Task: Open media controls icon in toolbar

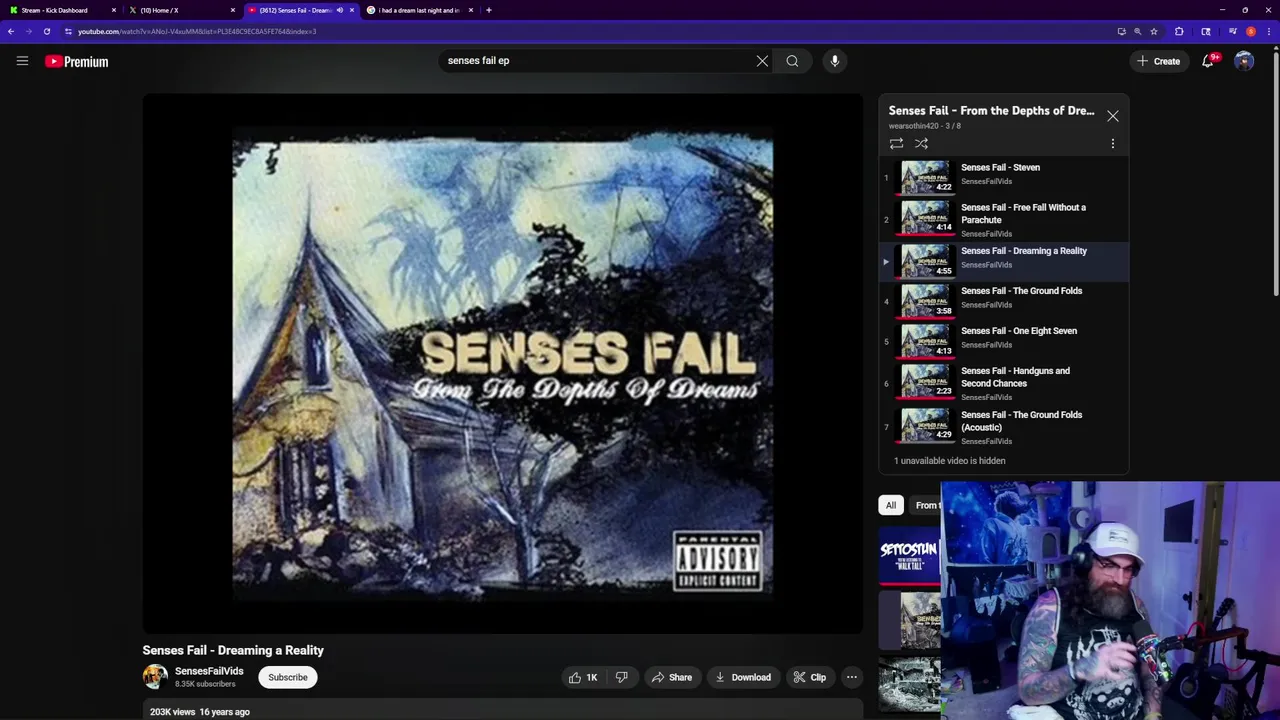Action: [x=1233, y=31]
